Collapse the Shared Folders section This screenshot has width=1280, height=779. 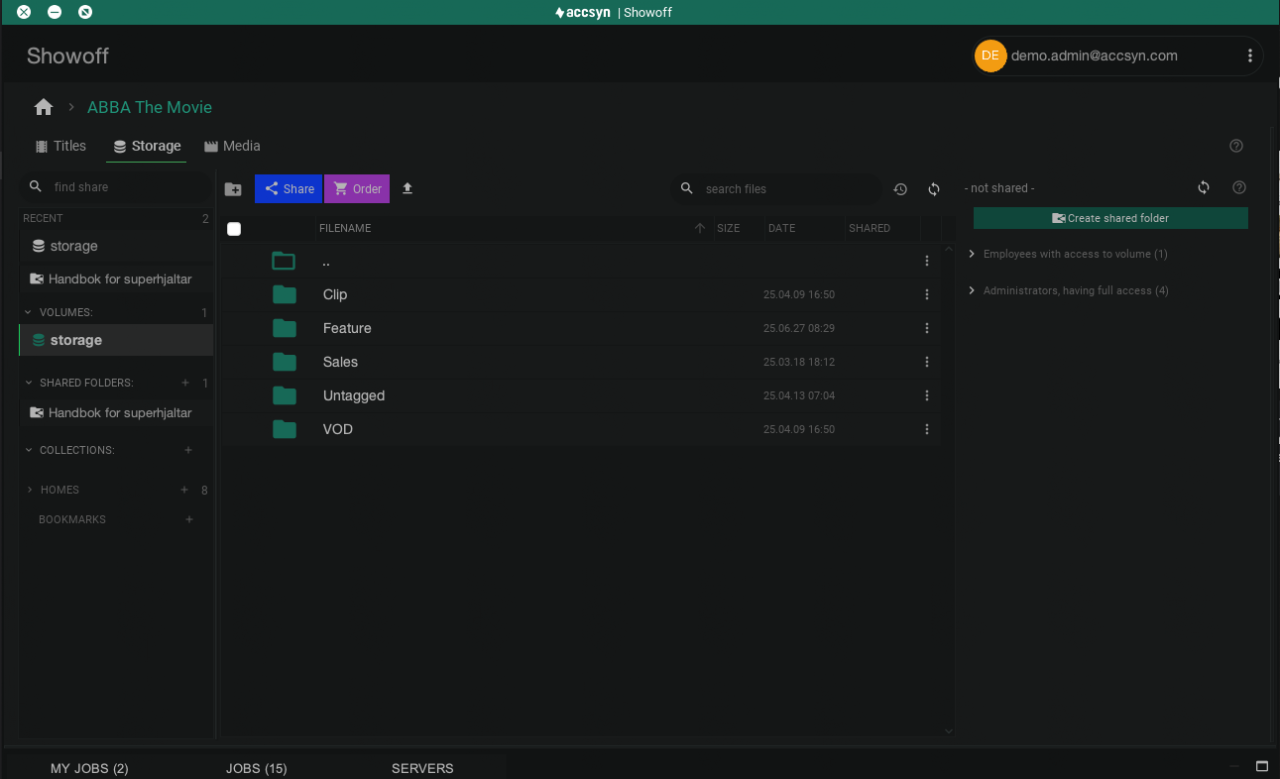coord(29,383)
